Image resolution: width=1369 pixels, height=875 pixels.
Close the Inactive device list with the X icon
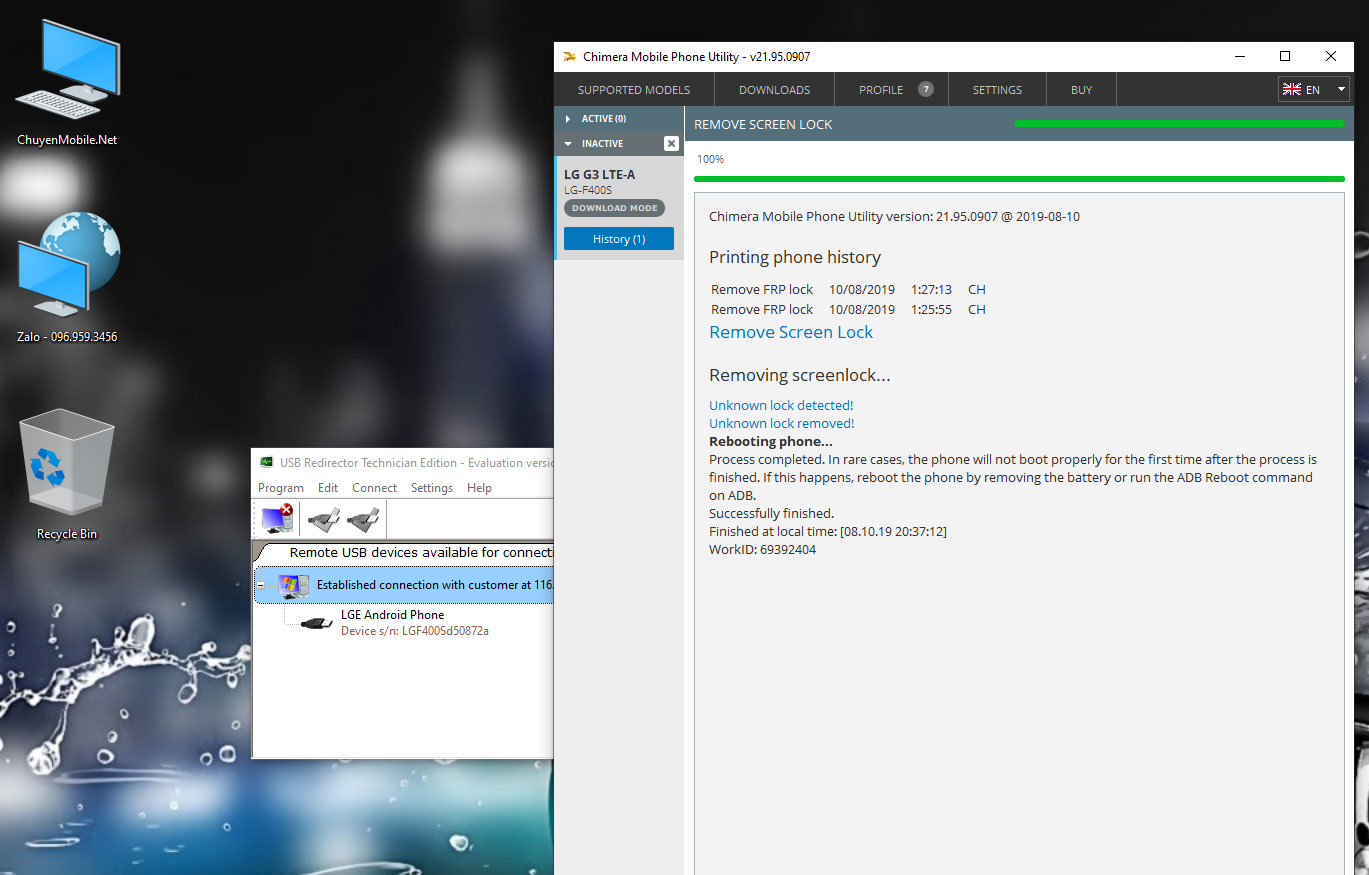click(671, 144)
